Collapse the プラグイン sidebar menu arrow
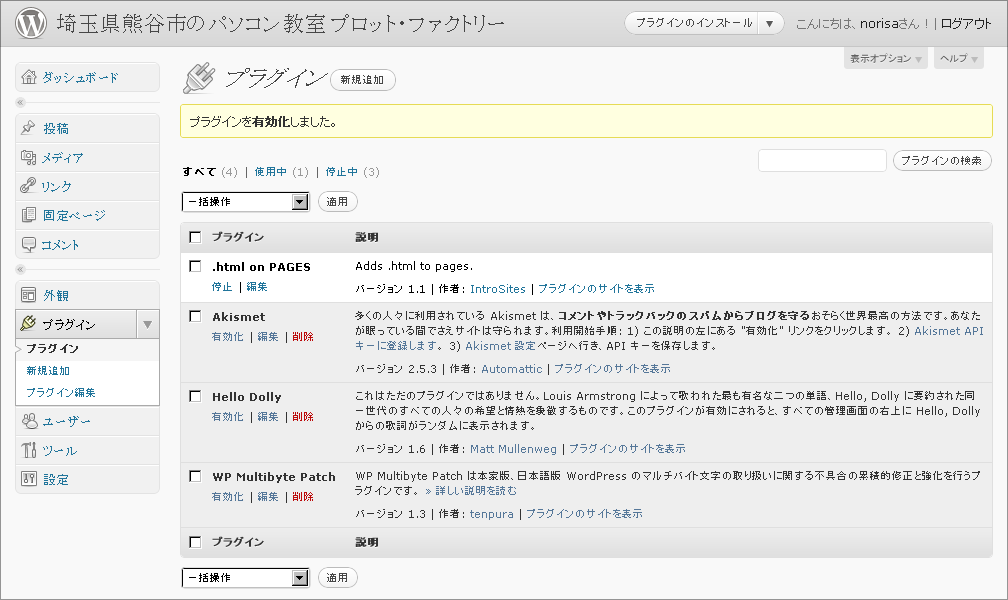Image resolution: width=1008 pixels, height=600 pixels. pos(148,324)
